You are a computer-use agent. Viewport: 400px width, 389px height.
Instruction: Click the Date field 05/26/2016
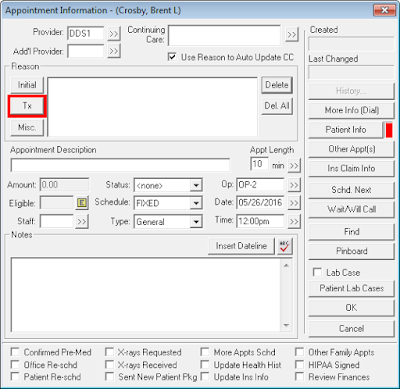pos(260,203)
